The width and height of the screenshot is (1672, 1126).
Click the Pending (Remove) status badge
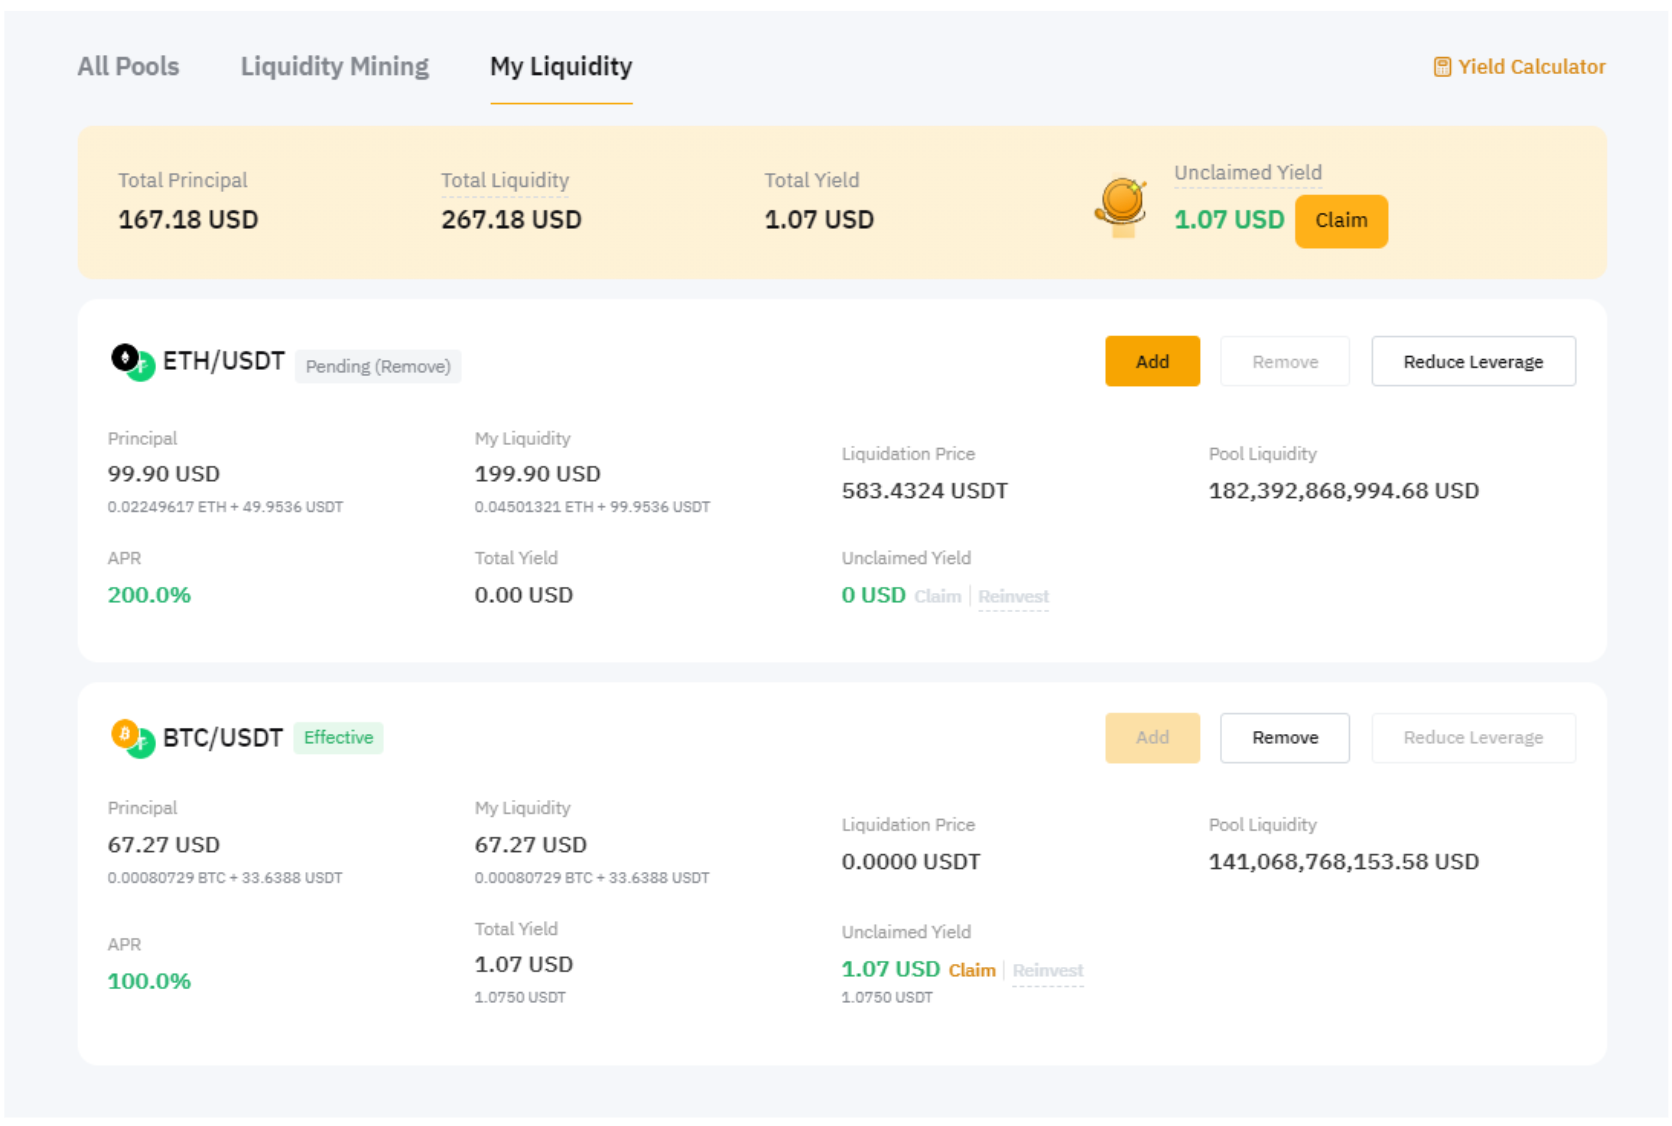378,367
